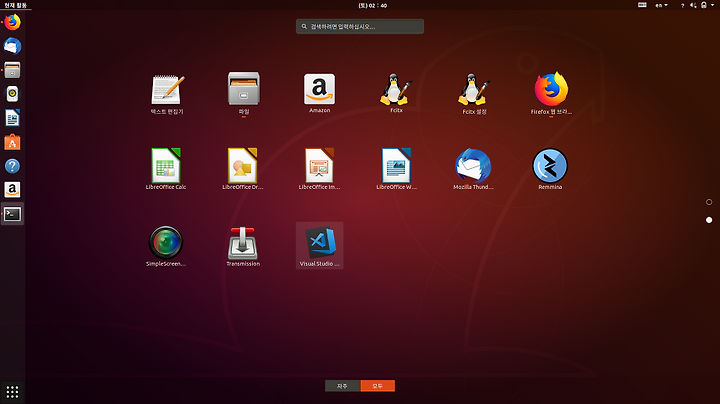Select the second app page indicator
The height and width of the screenshot is (404, 720).
(709, 220)
